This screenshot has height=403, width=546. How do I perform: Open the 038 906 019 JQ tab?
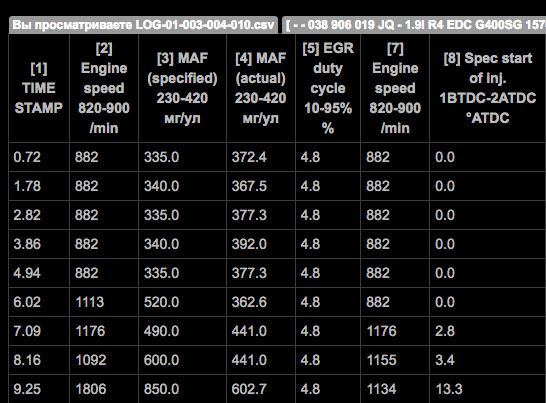[x=414, y=25]
